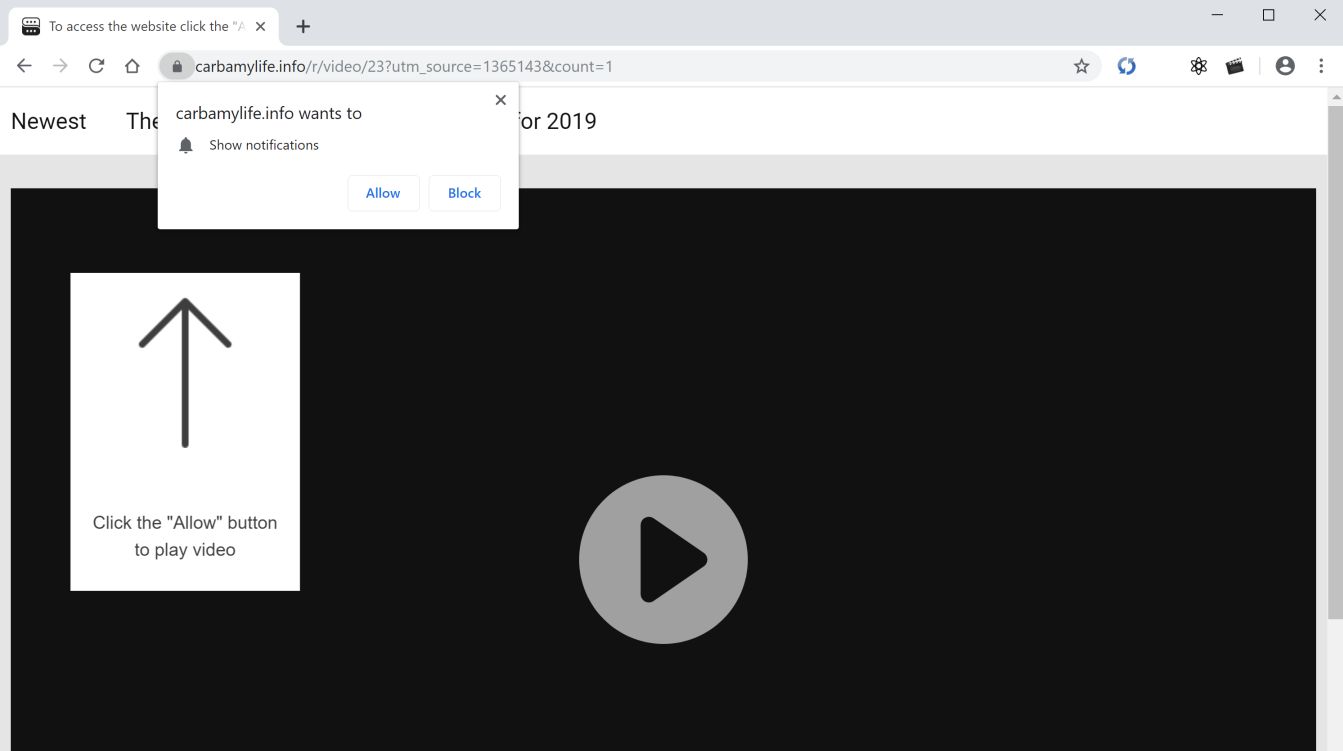
Task: Open the profile avatar icon
Action: tap(1285, 65)
